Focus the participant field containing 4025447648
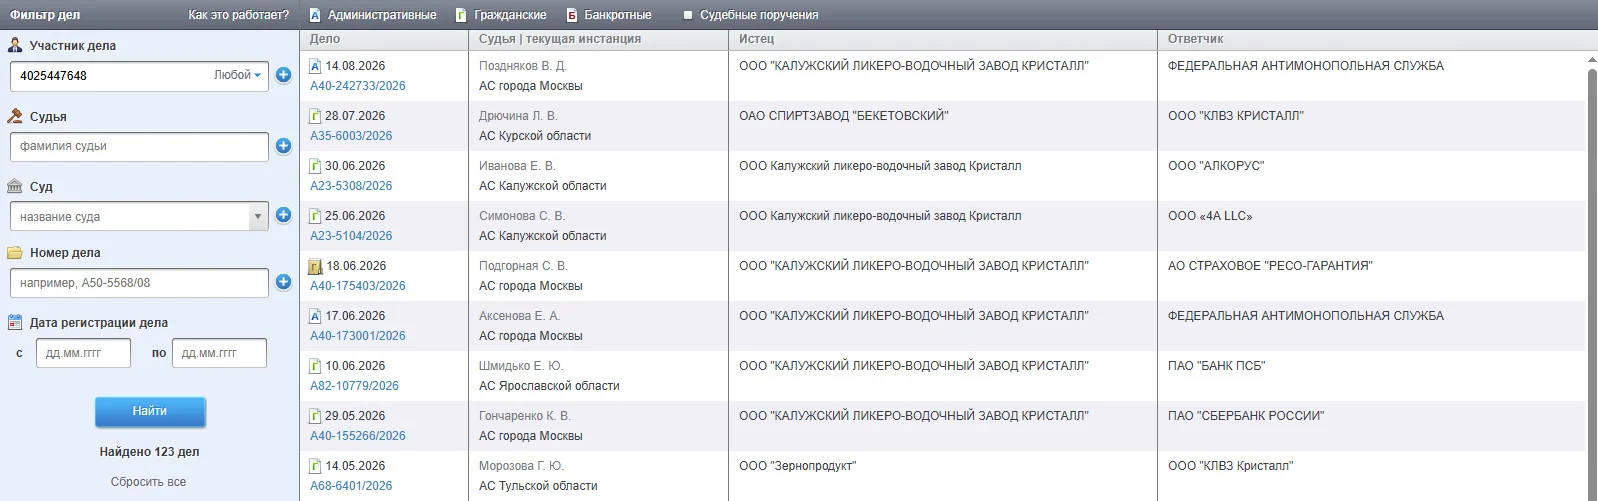This screenshot has width=1598, height=501. [139, 76]
